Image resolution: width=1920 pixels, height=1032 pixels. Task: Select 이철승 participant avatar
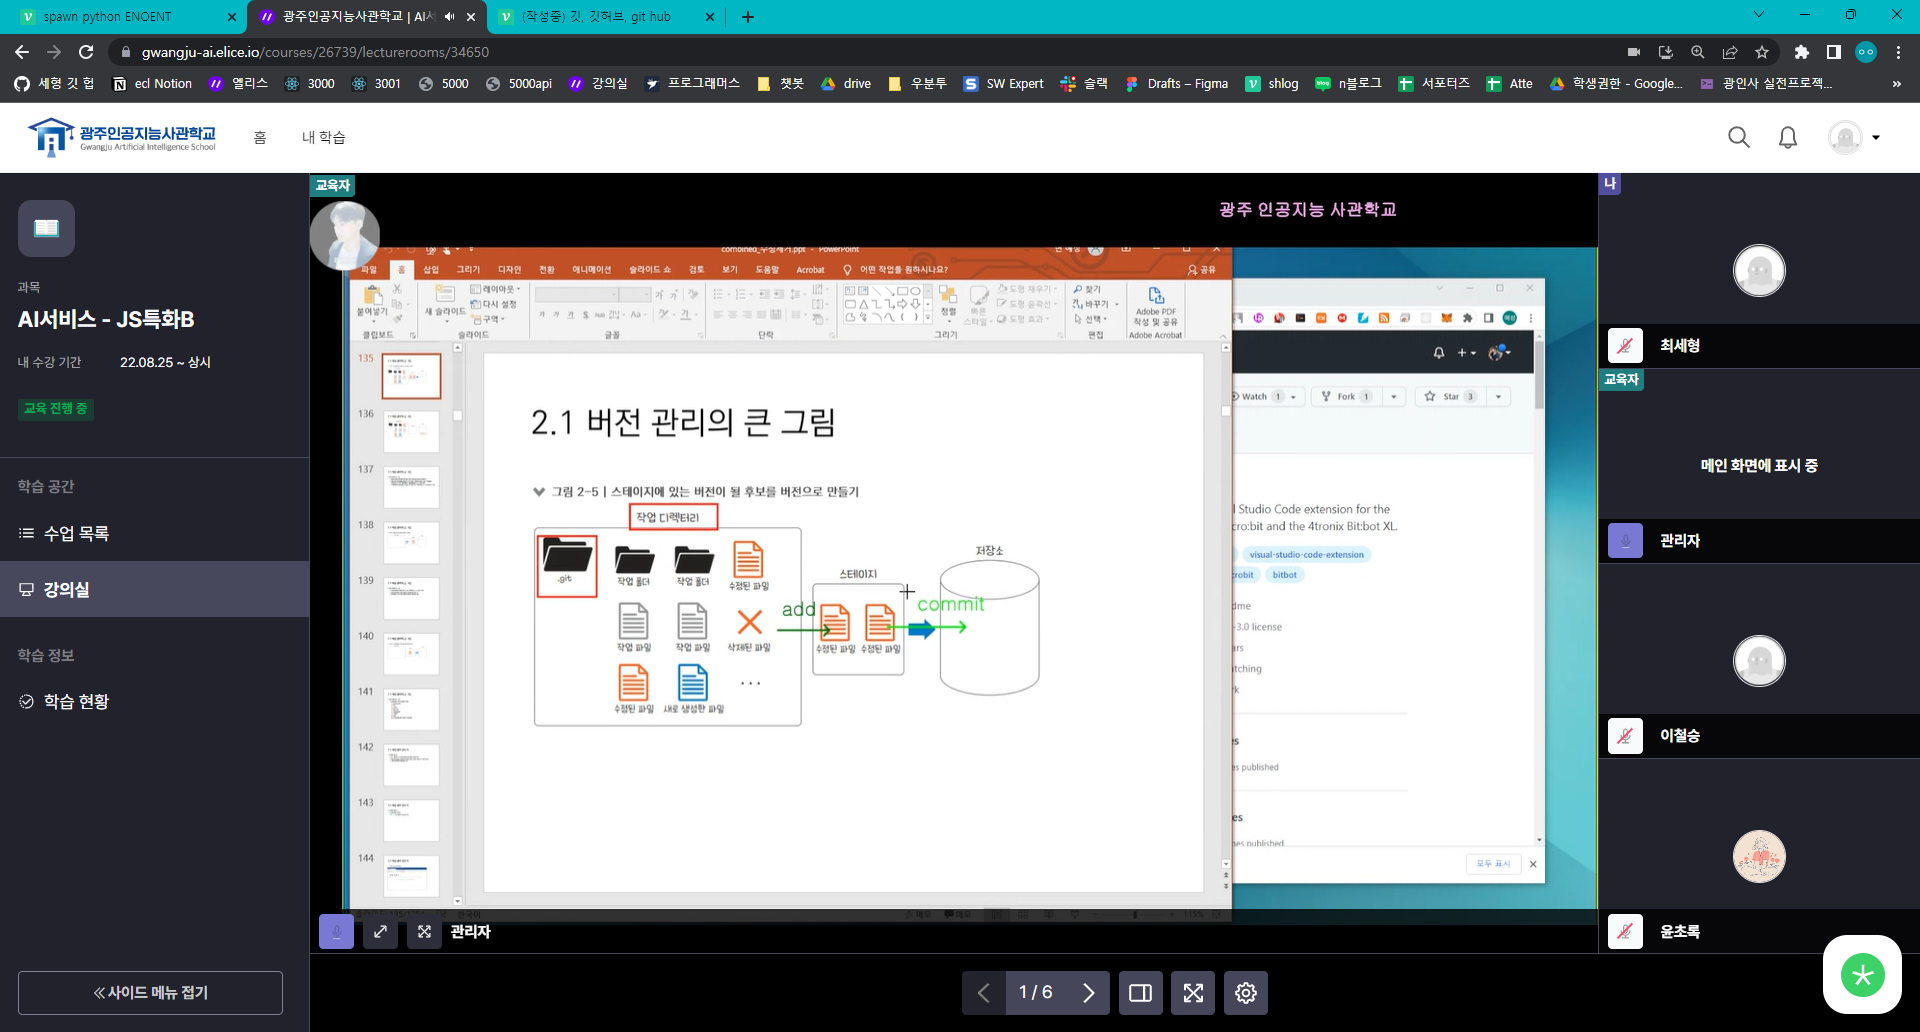pyautogui.click(x=1759, y=661)
